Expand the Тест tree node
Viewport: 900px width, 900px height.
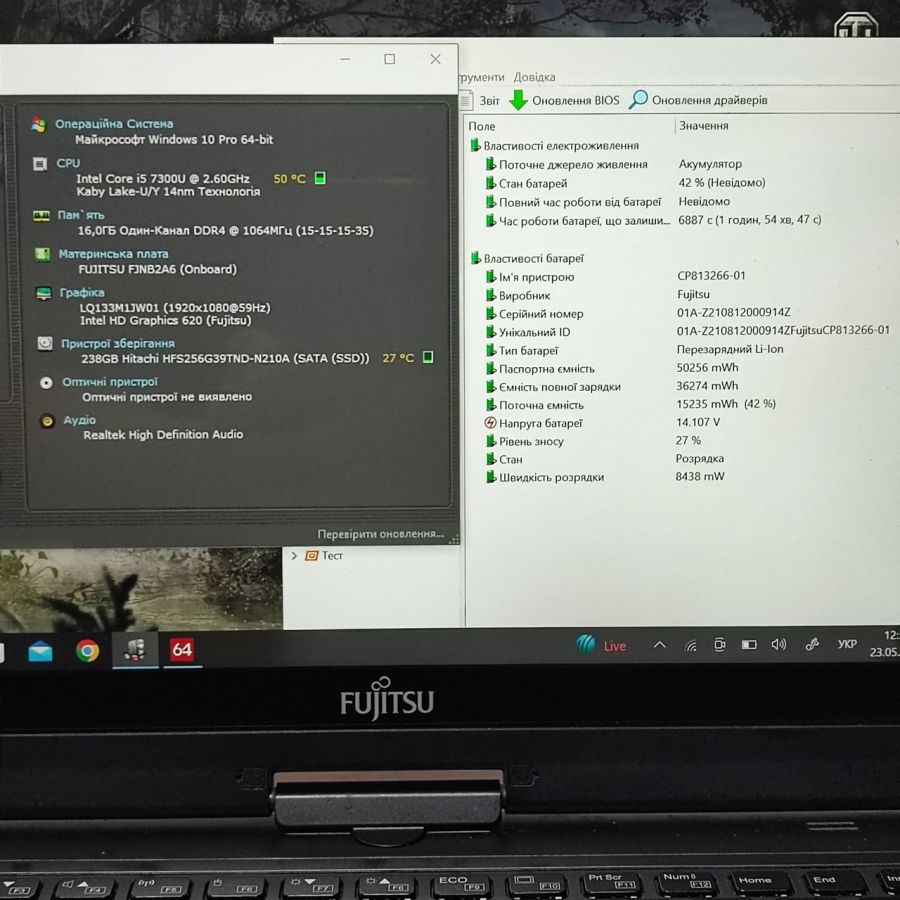coord(294,556)
